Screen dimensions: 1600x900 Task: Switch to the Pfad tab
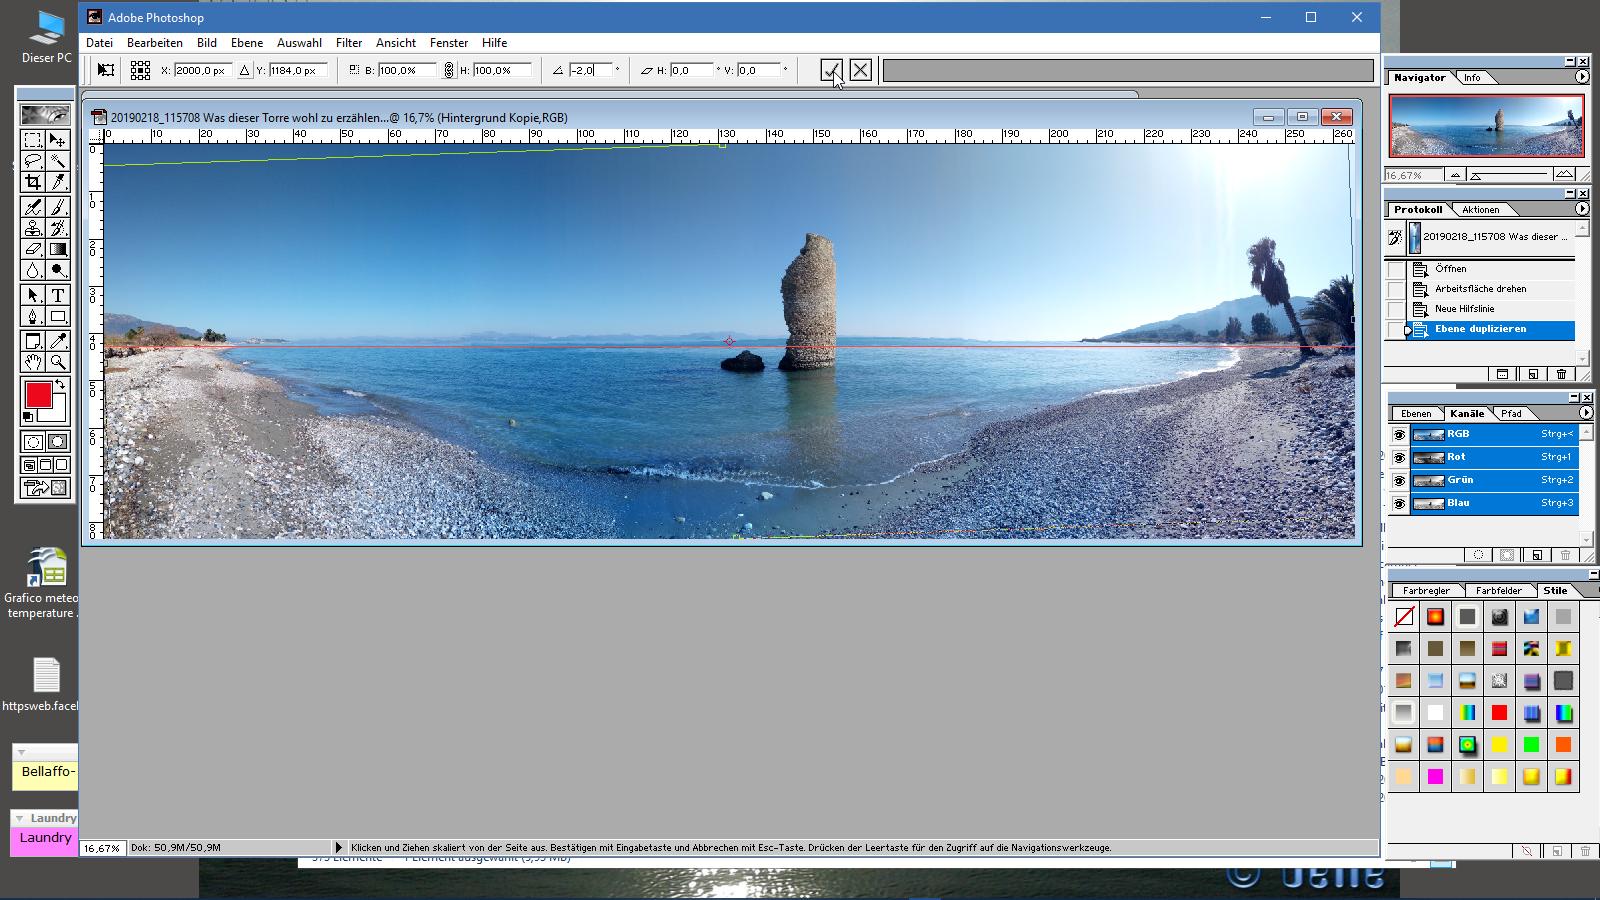point(1513,412)
